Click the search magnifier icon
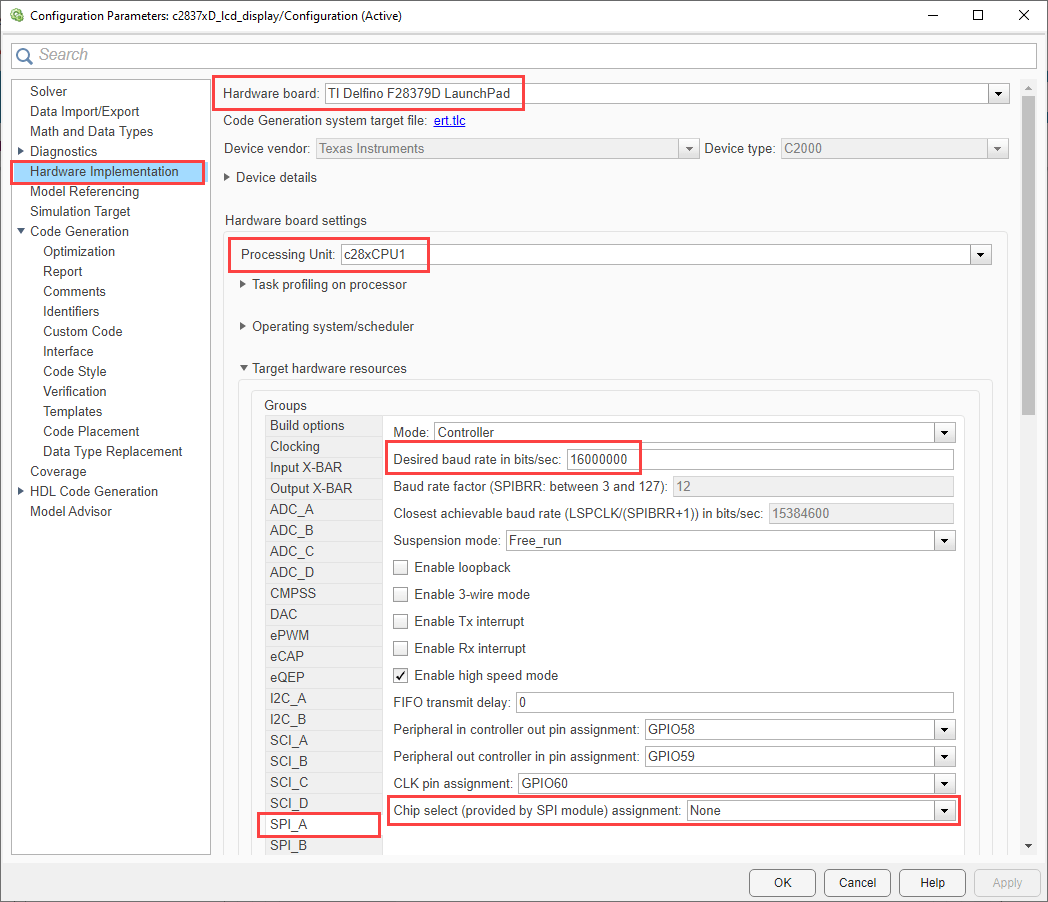This screenshot has height=902, width=1048. pos(24,55)
